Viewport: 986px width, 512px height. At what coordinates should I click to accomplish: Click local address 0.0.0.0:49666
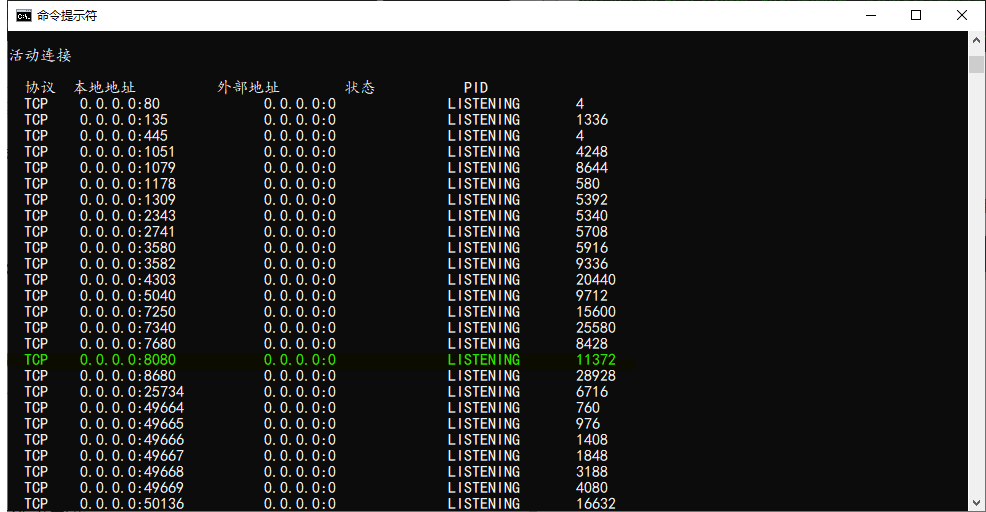132,440
